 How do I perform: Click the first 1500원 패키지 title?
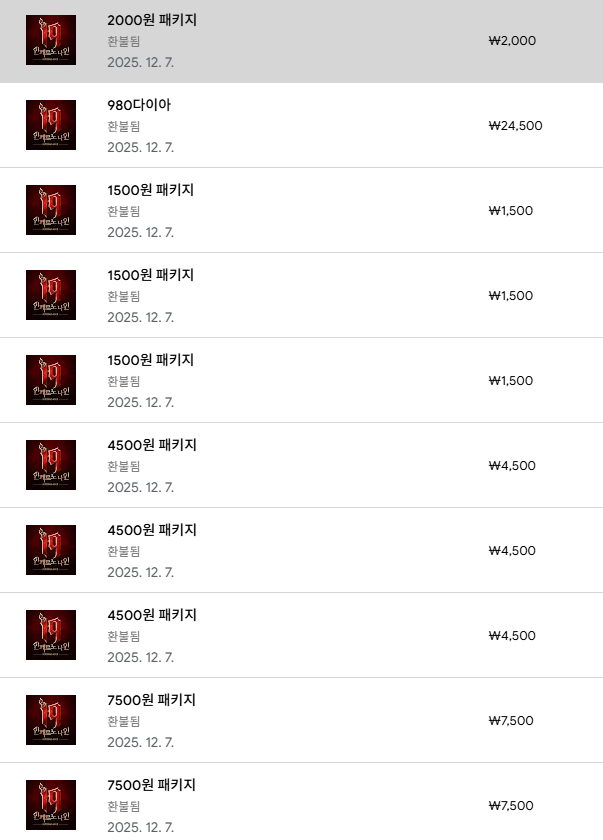click(x=150, y=190)
